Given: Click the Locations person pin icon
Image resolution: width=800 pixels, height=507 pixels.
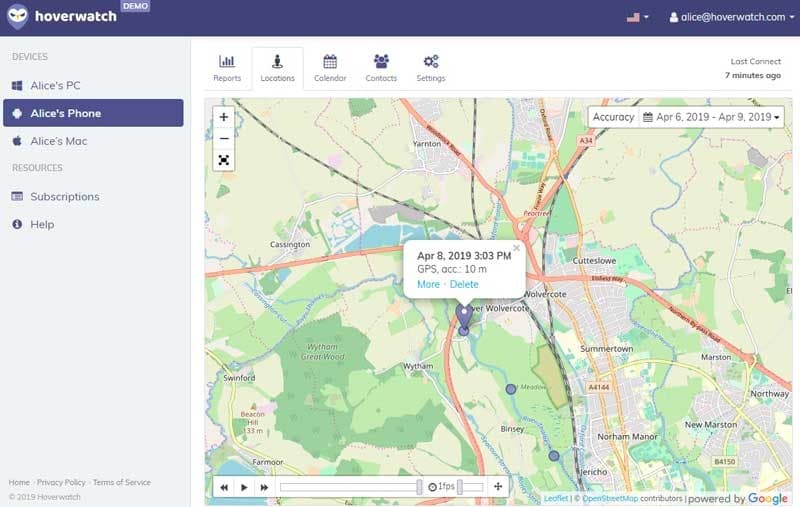Looking at the screenshot, I should [278, 61].
